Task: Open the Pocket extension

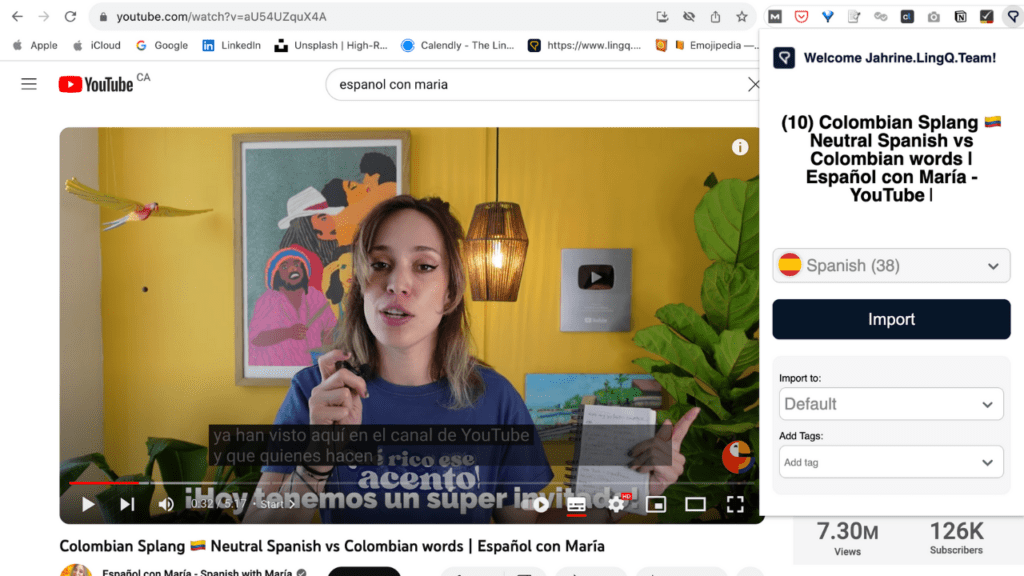Action: 801,17
